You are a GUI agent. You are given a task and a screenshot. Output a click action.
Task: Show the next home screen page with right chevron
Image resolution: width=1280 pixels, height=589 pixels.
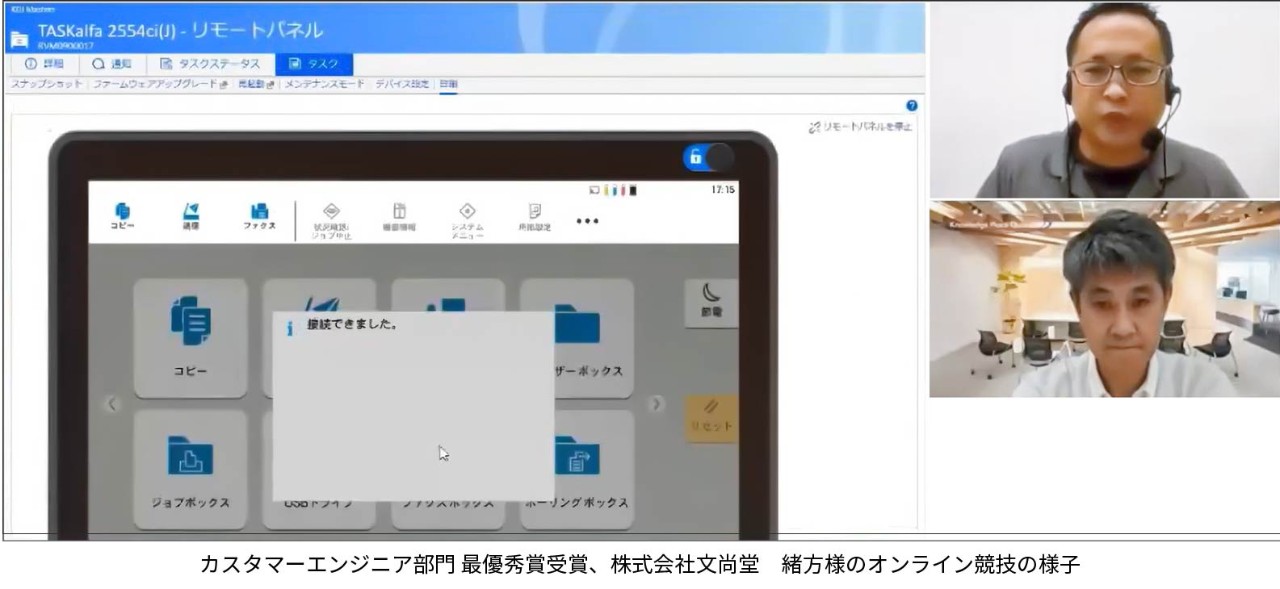pyautogui.click(x=656, y=406)
